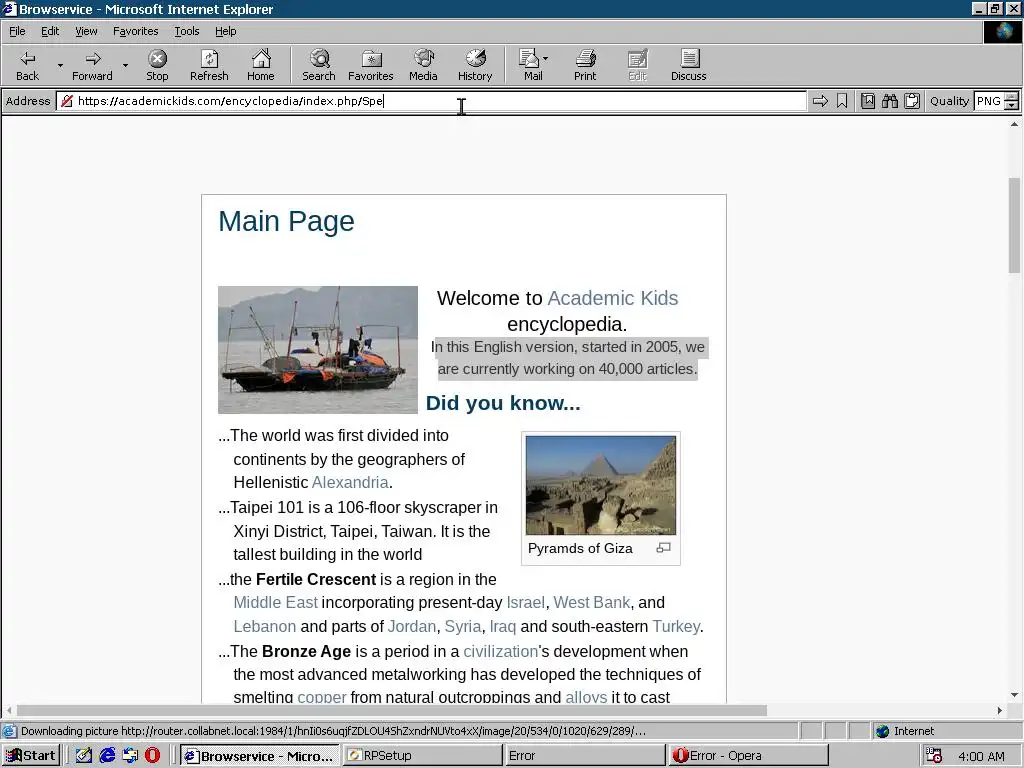
Task: Open the Tools menu
Action: [x=186, y=31]
